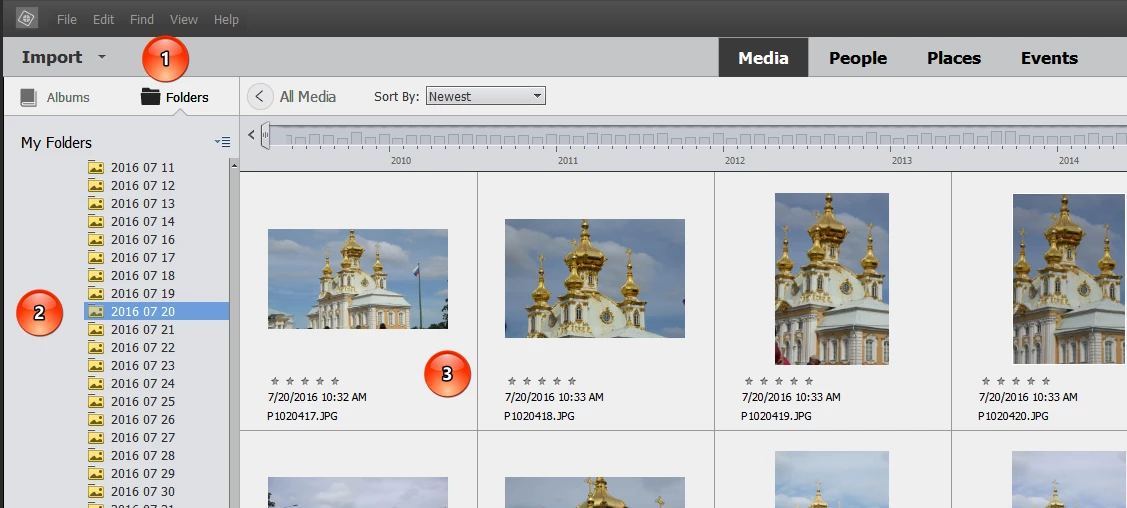
Task: Click the 7/20/2016 10:32 AM date text
Action: pos(317,397)
